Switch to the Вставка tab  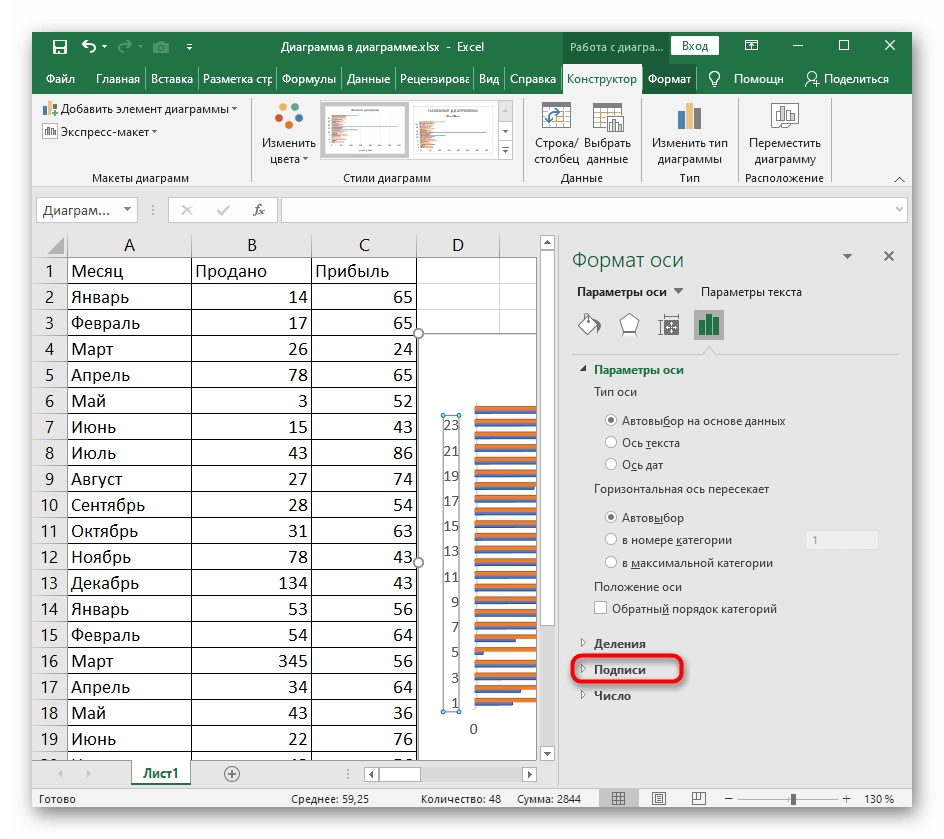(172, 79)
